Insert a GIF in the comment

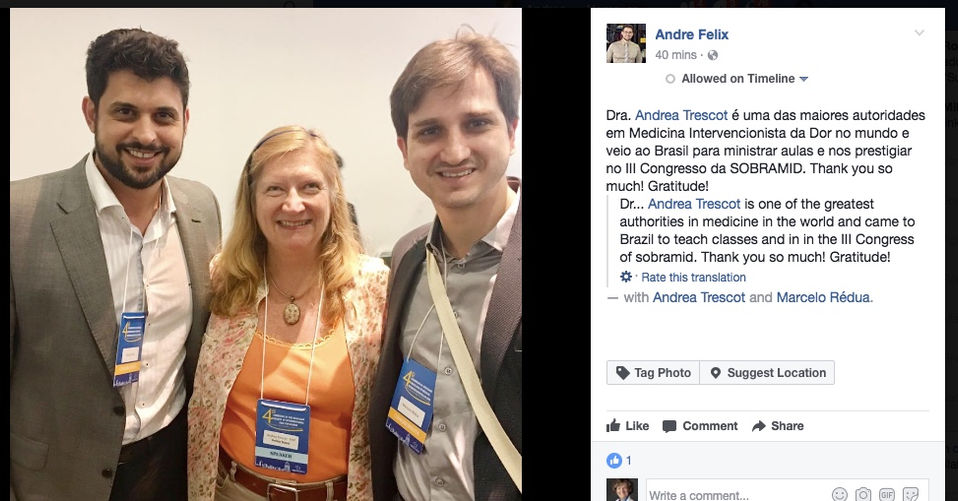coord(887,494)
